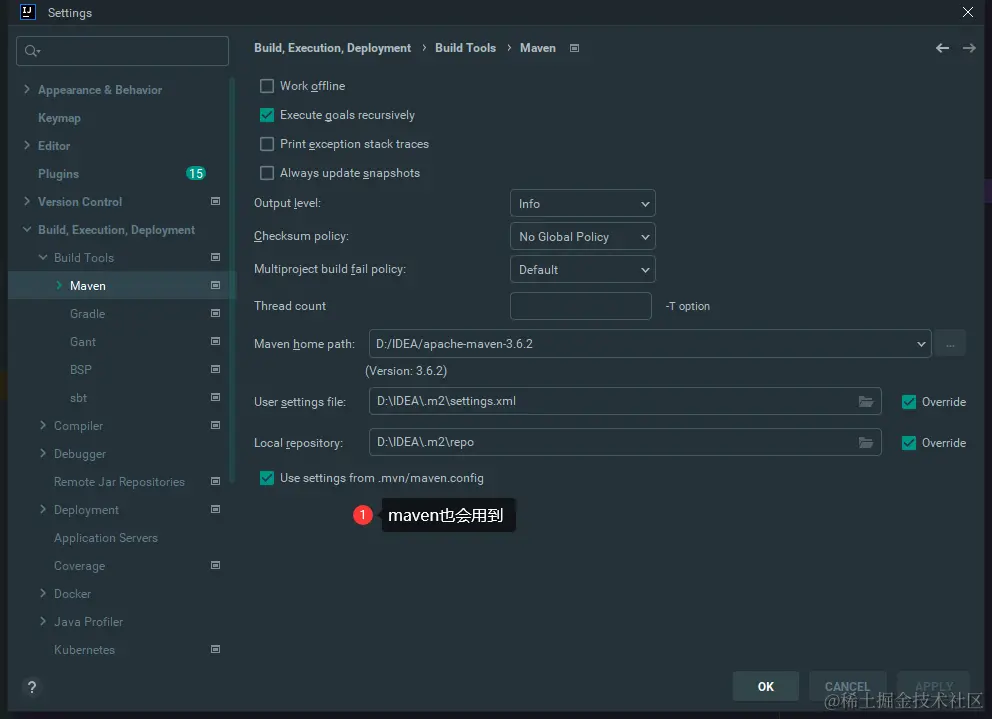Viewport: 992px width, 719px height.
Task: Expand the Docker node
Action: point(43,593)
